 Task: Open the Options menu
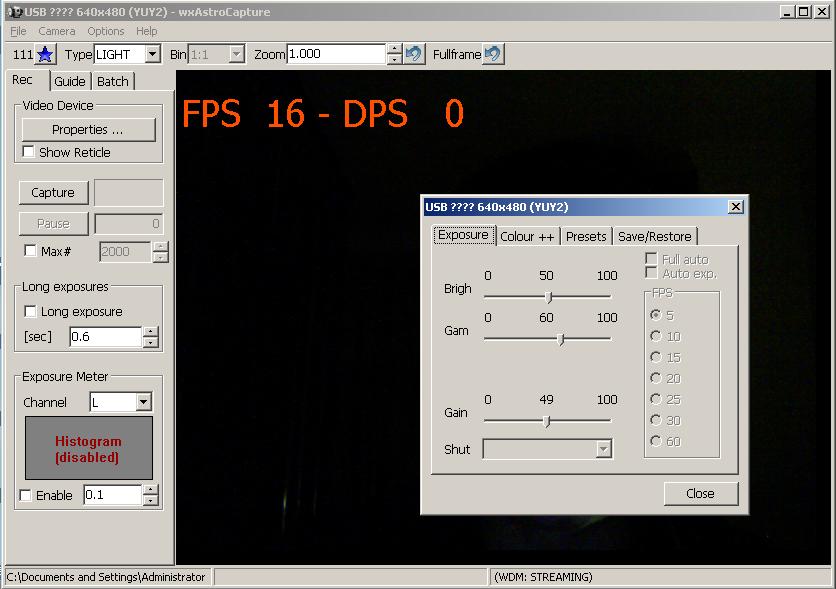click(106, 31)
